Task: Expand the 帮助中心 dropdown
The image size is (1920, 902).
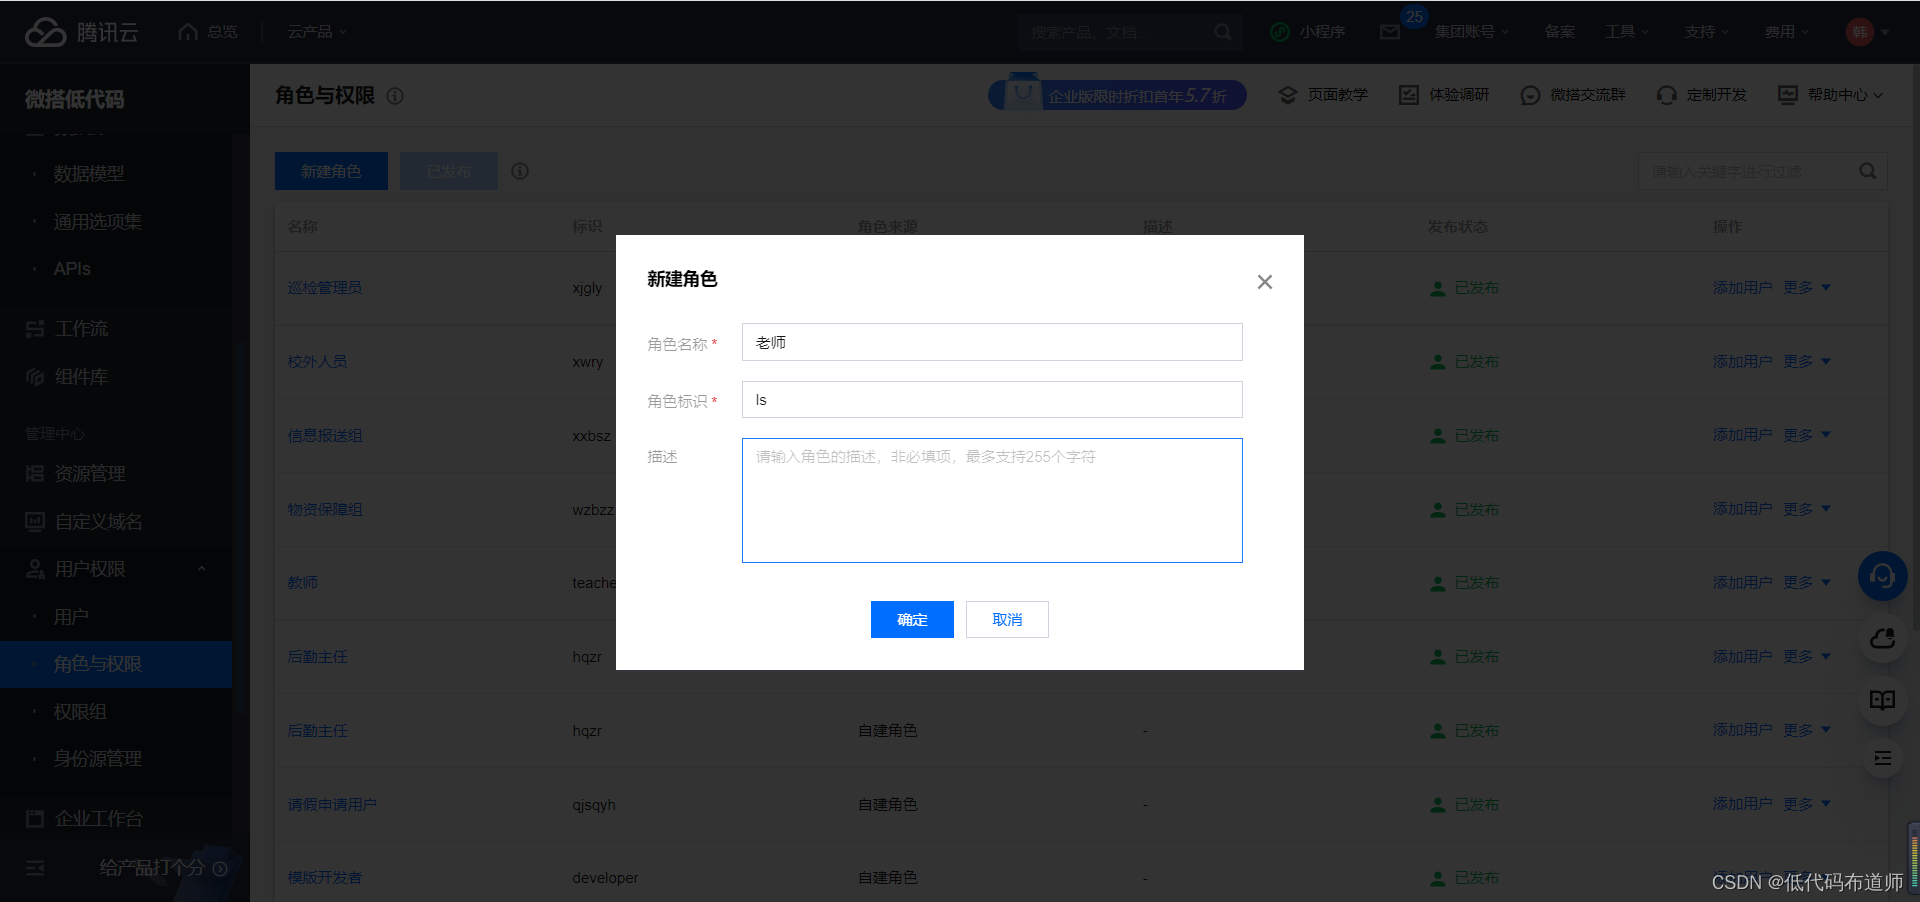Action: (1830, 95)
